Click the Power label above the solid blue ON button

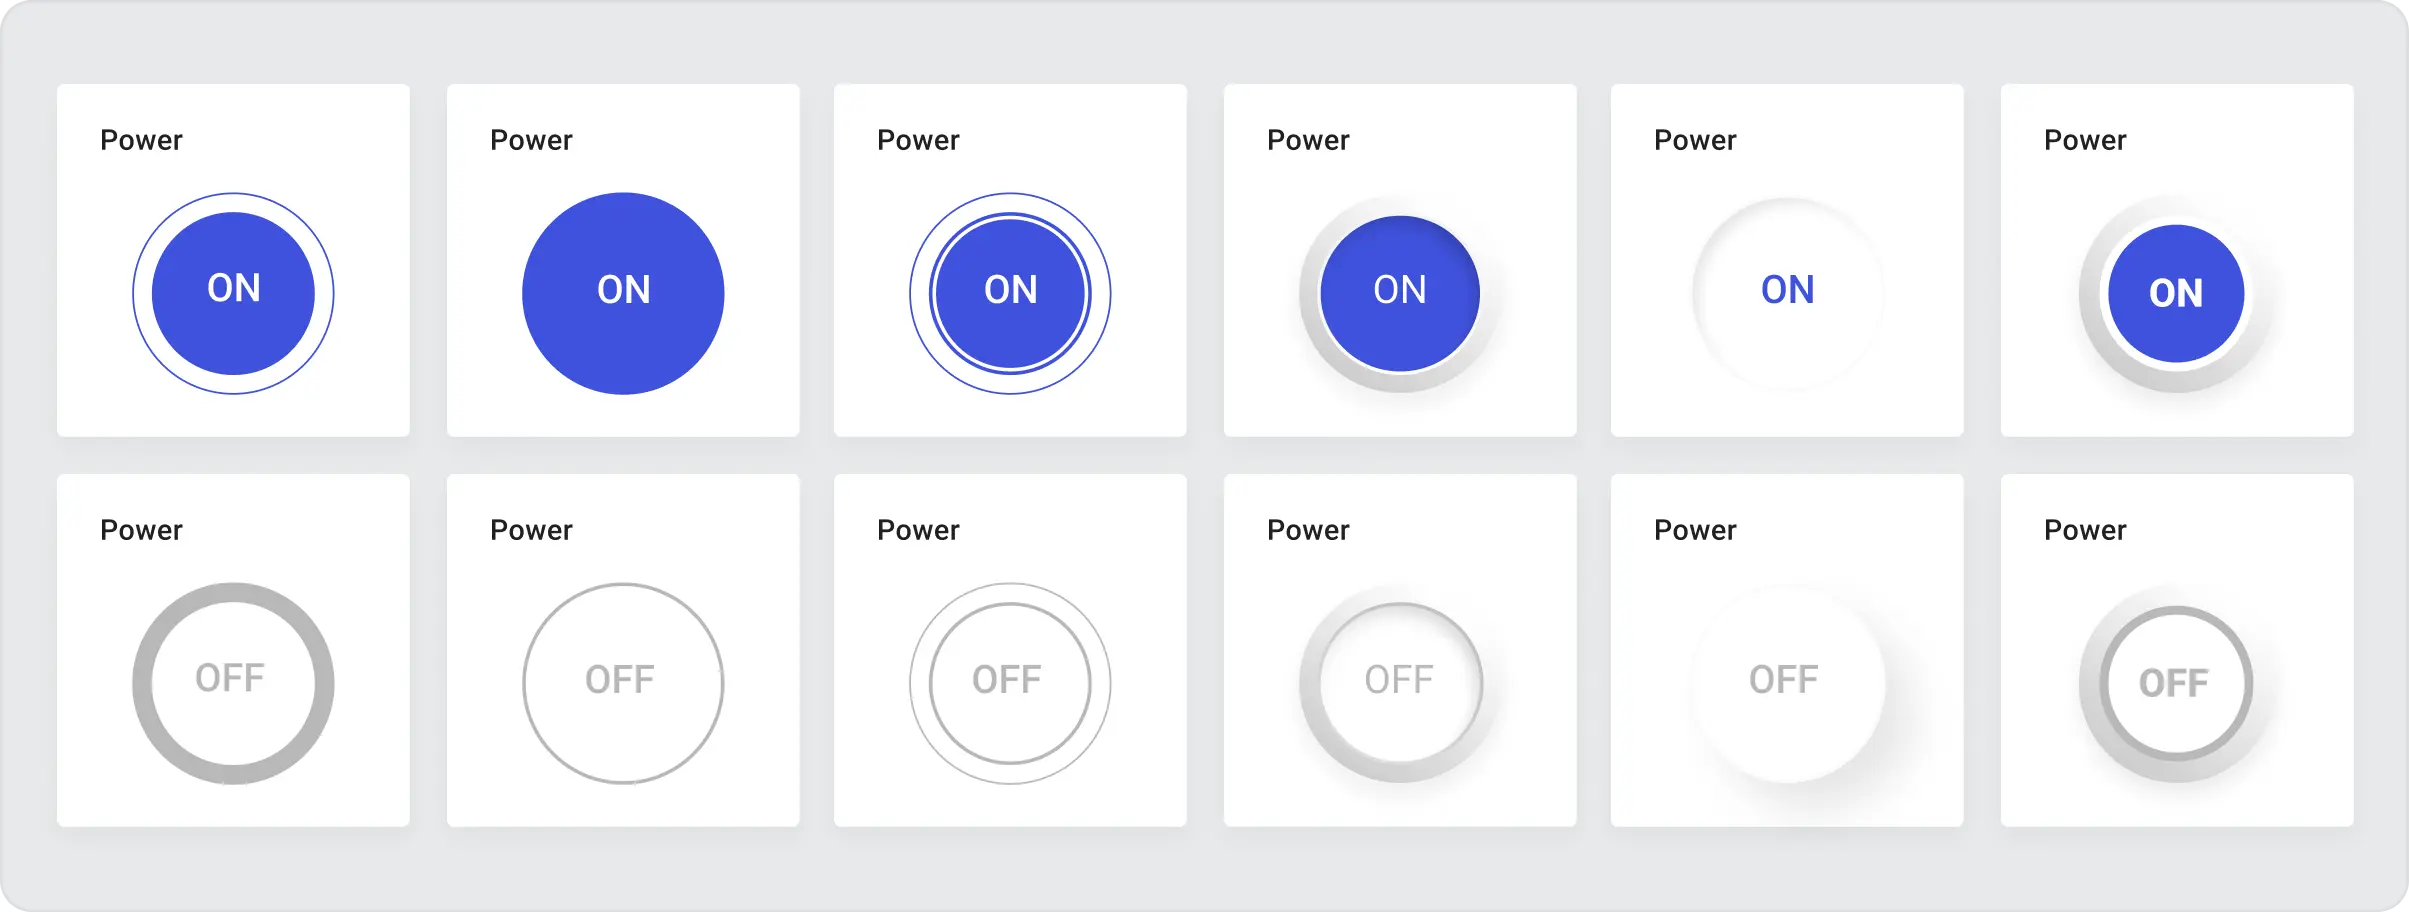[531, 140]
